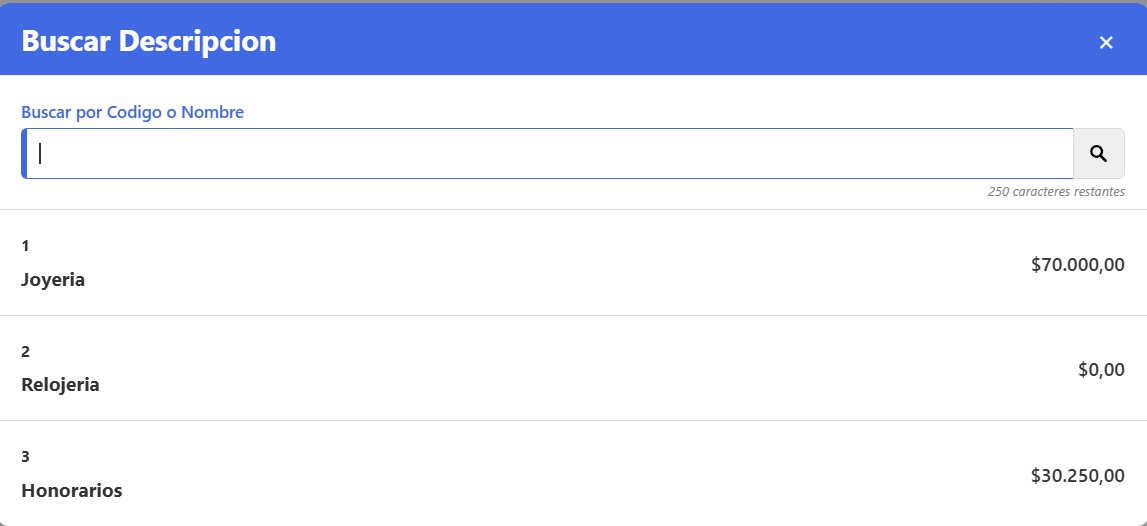Click the blue left edge of search field
The height and width of the screenshot is (526, 1147).
pyautogui.click(x=24, y=153)
